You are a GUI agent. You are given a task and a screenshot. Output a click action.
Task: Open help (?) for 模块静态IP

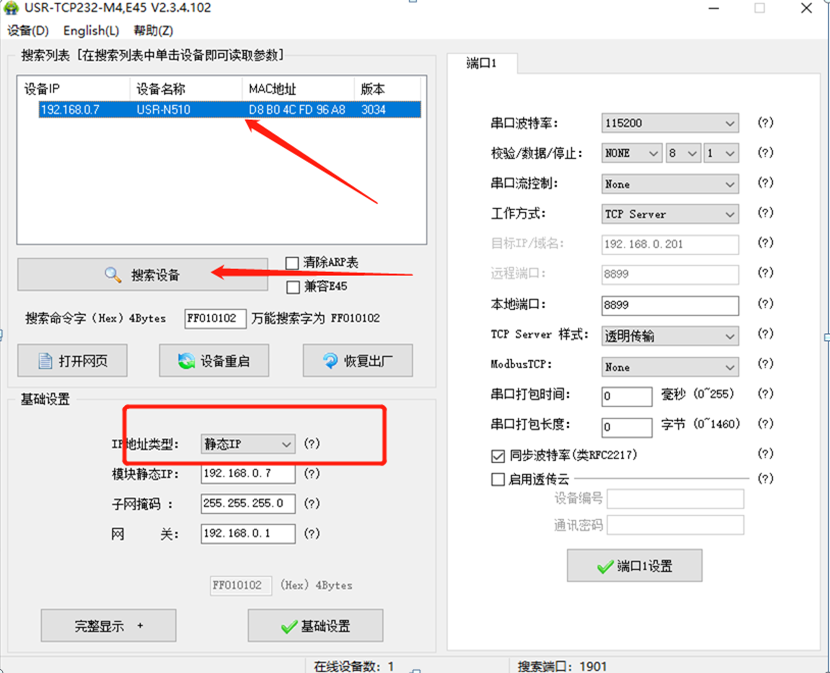click(x=312, y=474)
